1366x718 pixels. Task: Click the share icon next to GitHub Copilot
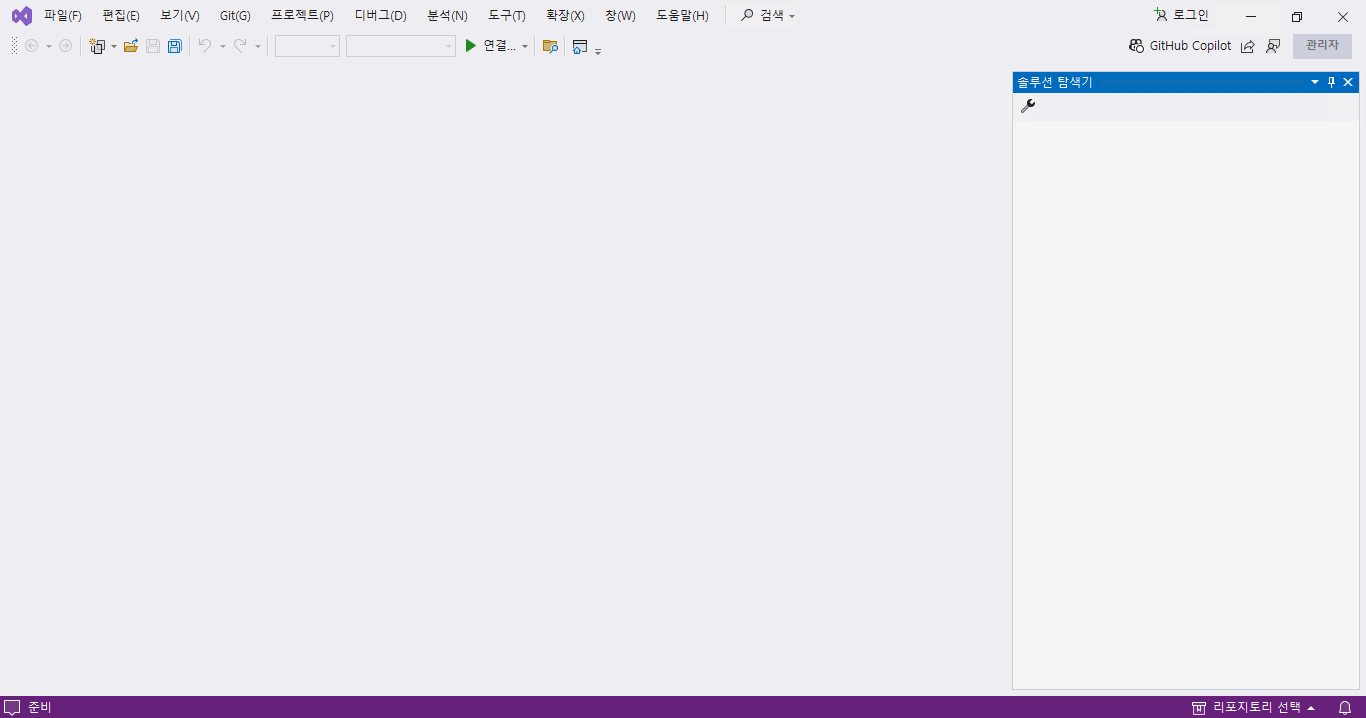coord(1248,46)
